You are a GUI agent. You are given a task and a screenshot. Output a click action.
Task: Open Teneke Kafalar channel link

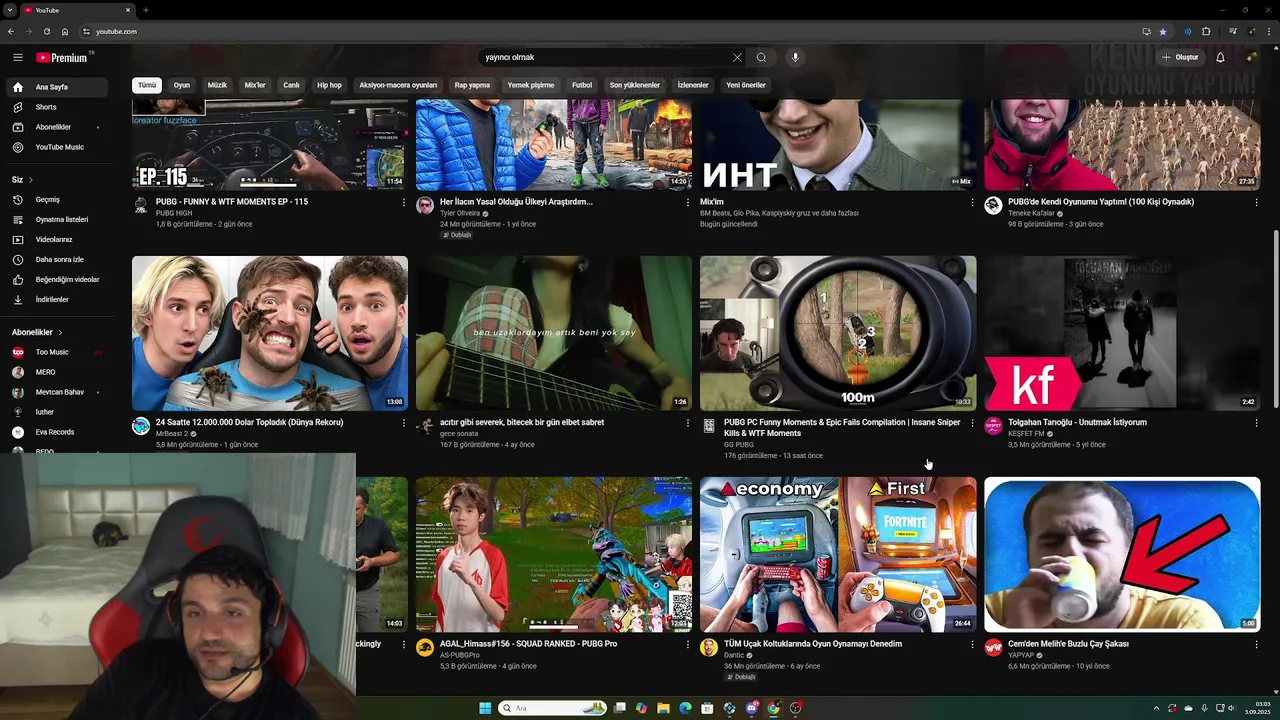(1031, 213)
